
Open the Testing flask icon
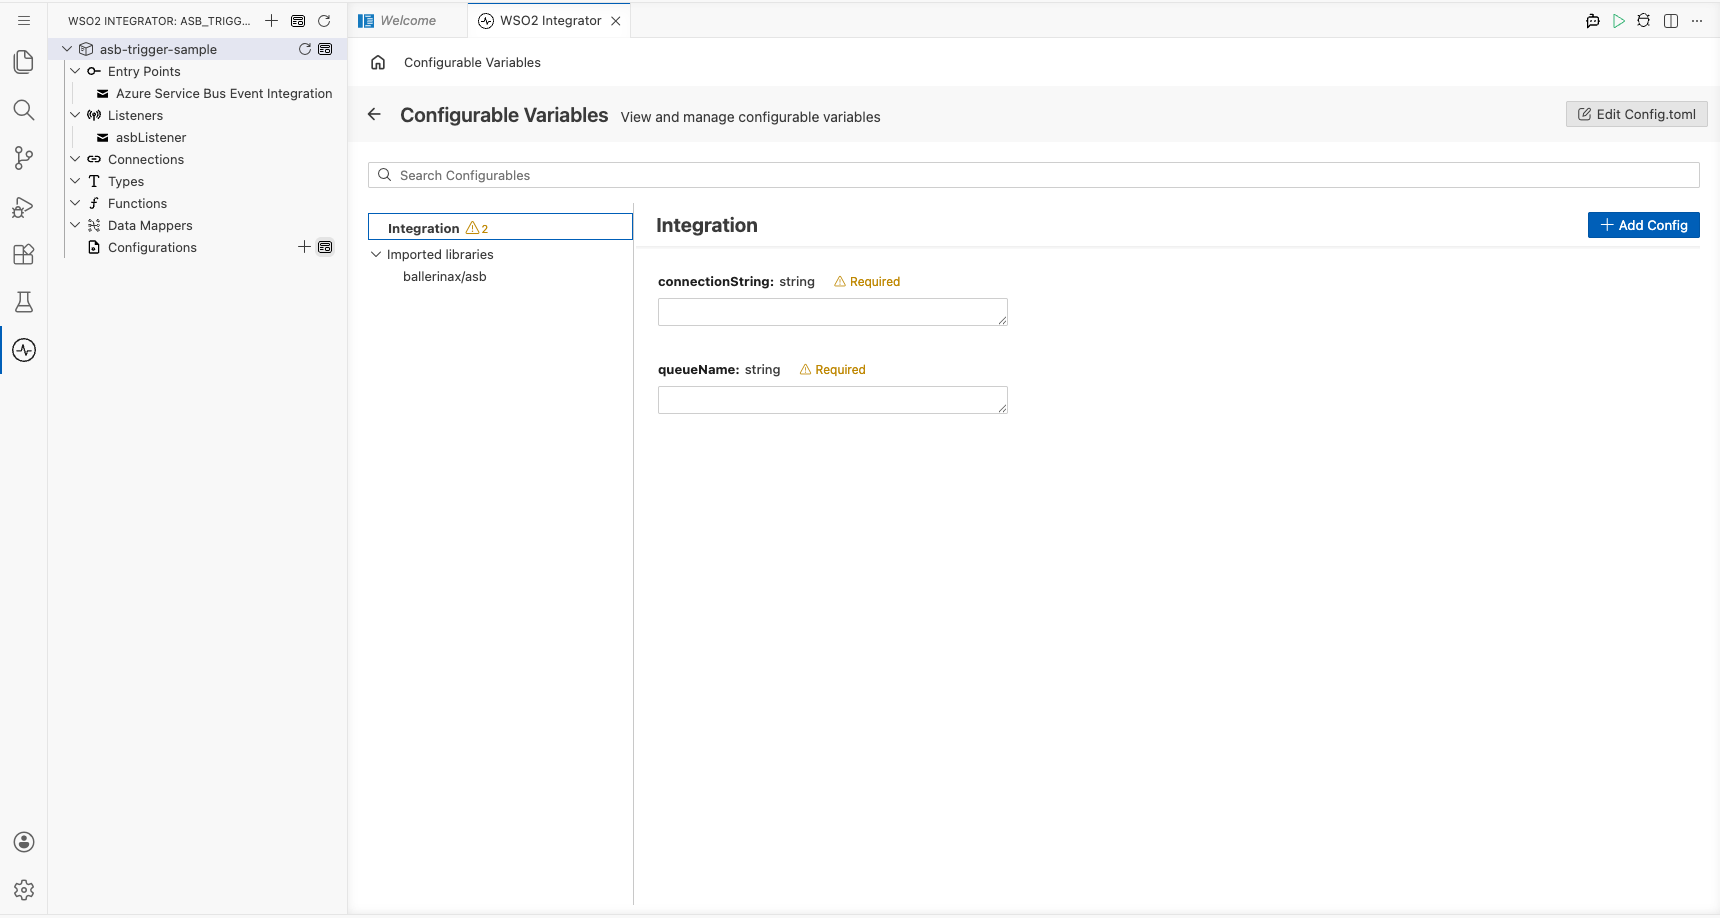(24, 302)
